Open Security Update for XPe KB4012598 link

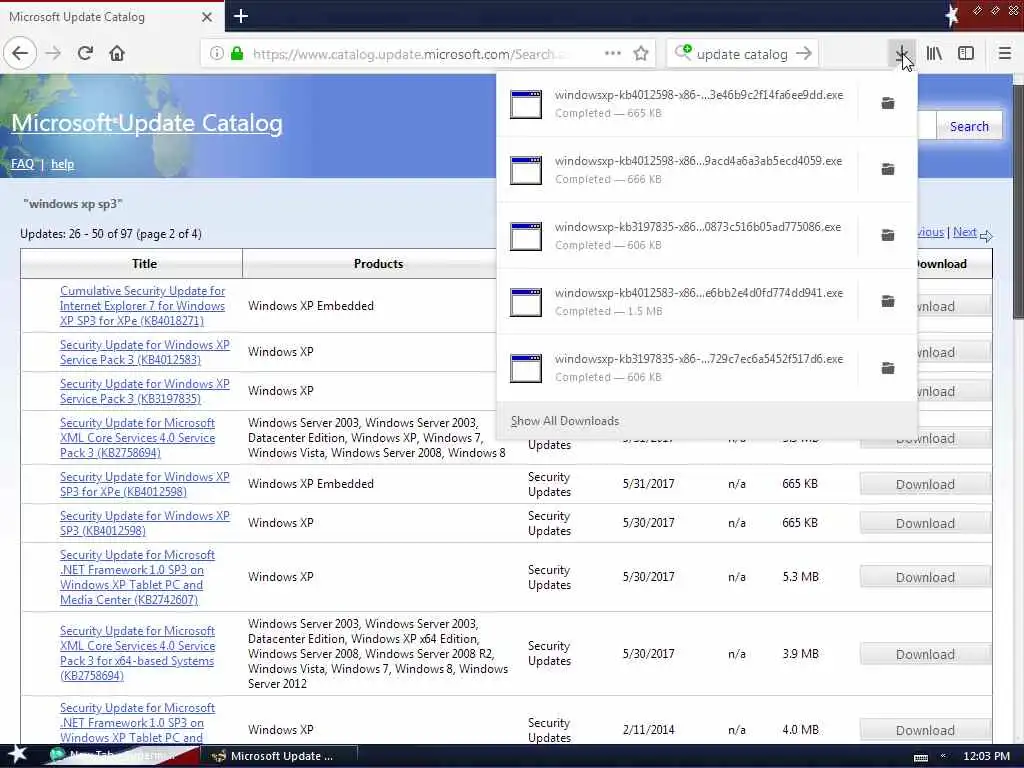click(x=144, y=484)
